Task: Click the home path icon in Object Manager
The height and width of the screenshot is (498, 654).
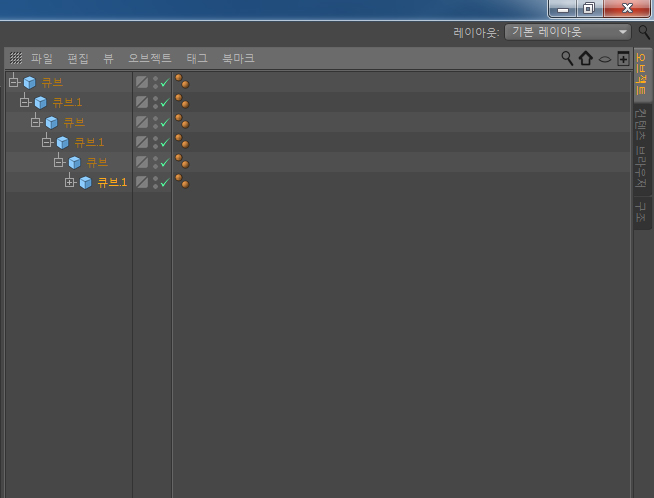Action: tap(586, 58)
